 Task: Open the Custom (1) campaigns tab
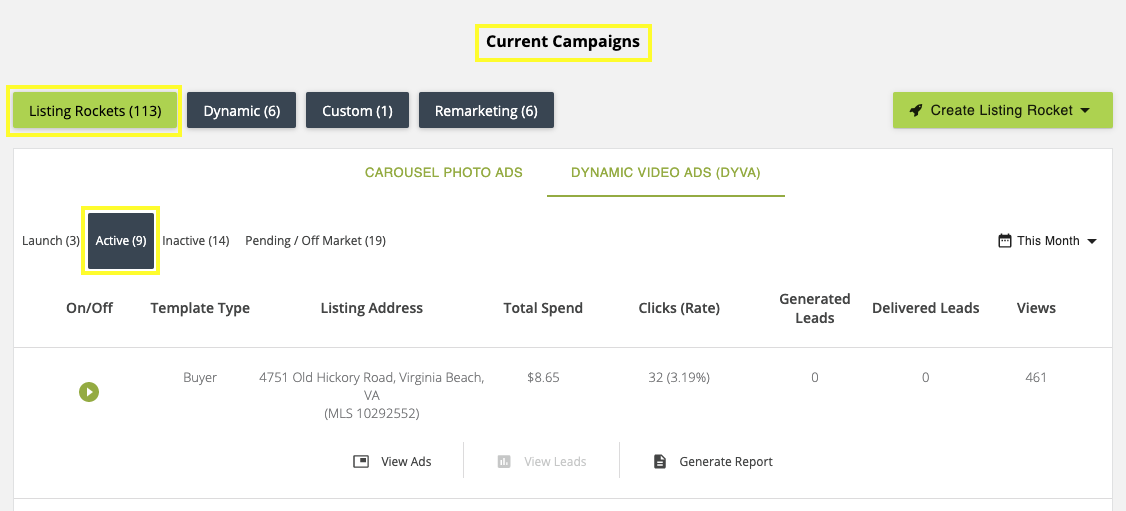tap(357, 111)
